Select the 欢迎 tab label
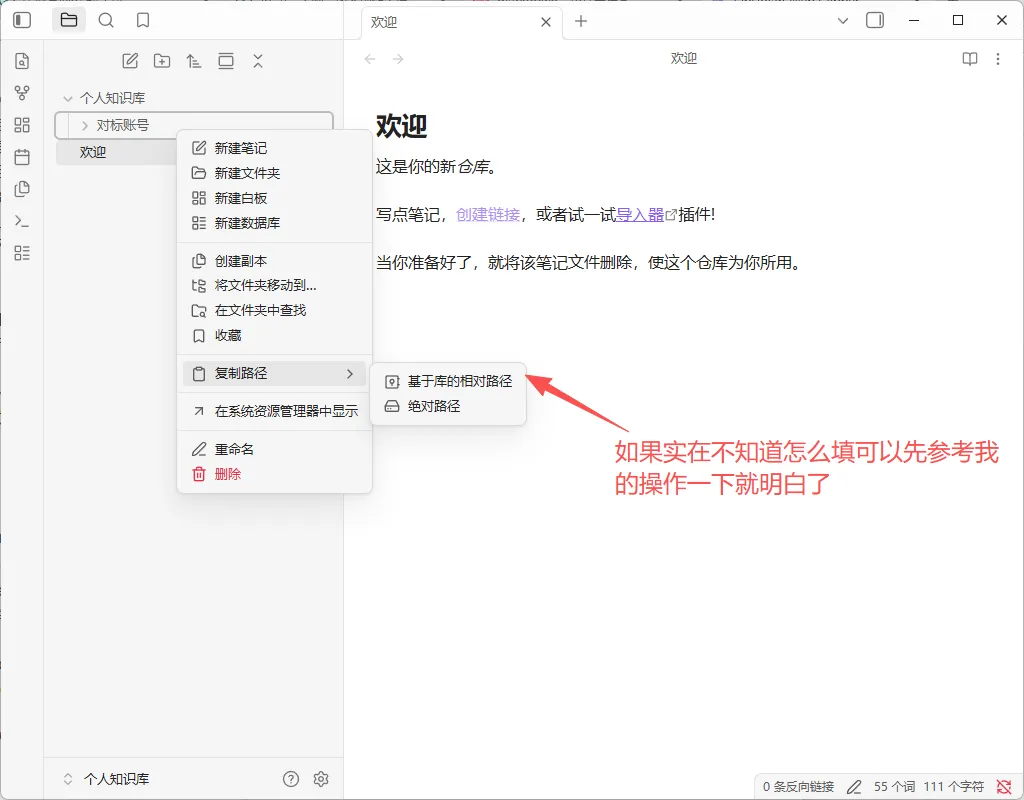The image size is (1024, 800). click(x=383, y=22)
